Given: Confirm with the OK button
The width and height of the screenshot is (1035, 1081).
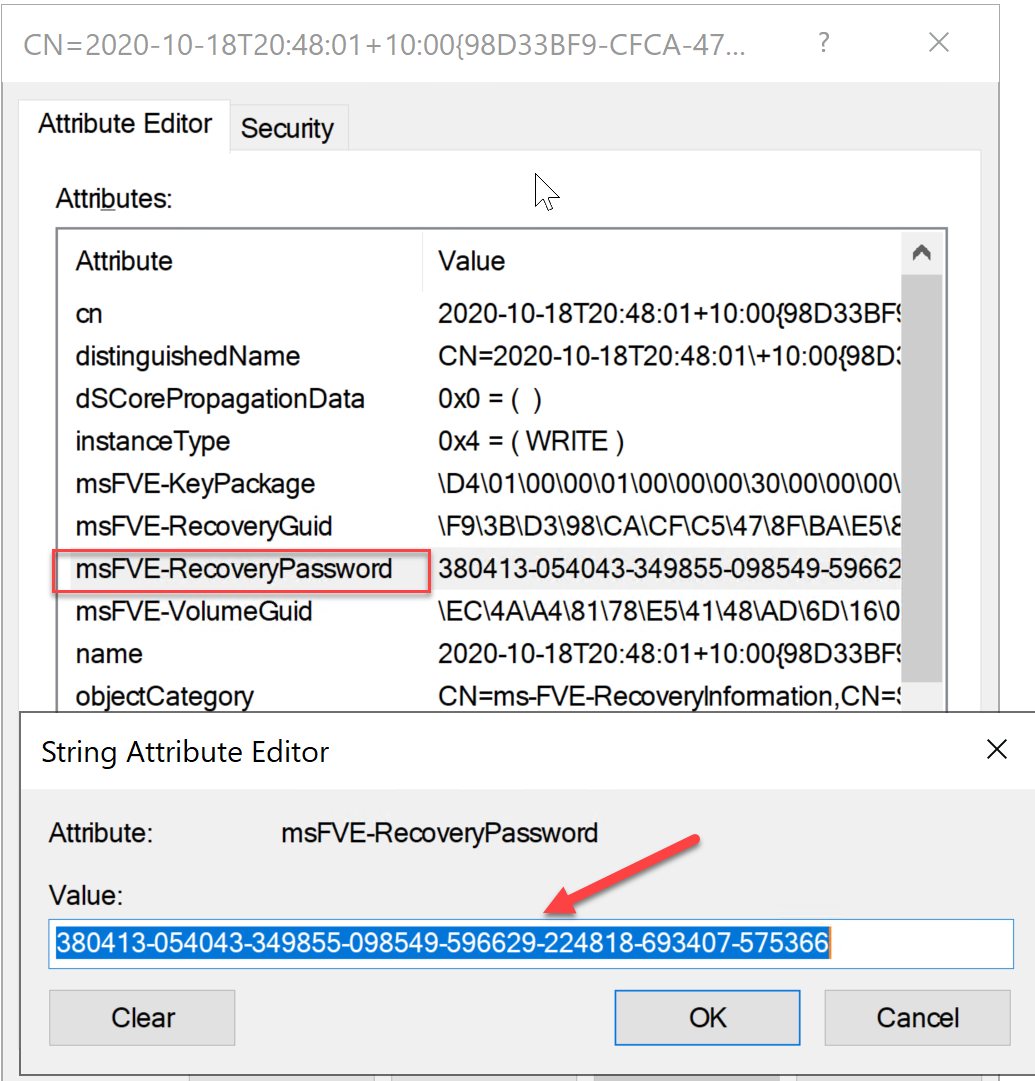Looking at the screenshot, I should tap(706, 1017).
